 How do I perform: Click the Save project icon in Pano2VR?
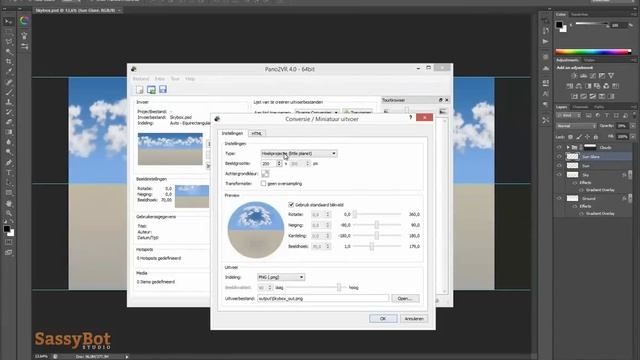[x=163, y=89]
